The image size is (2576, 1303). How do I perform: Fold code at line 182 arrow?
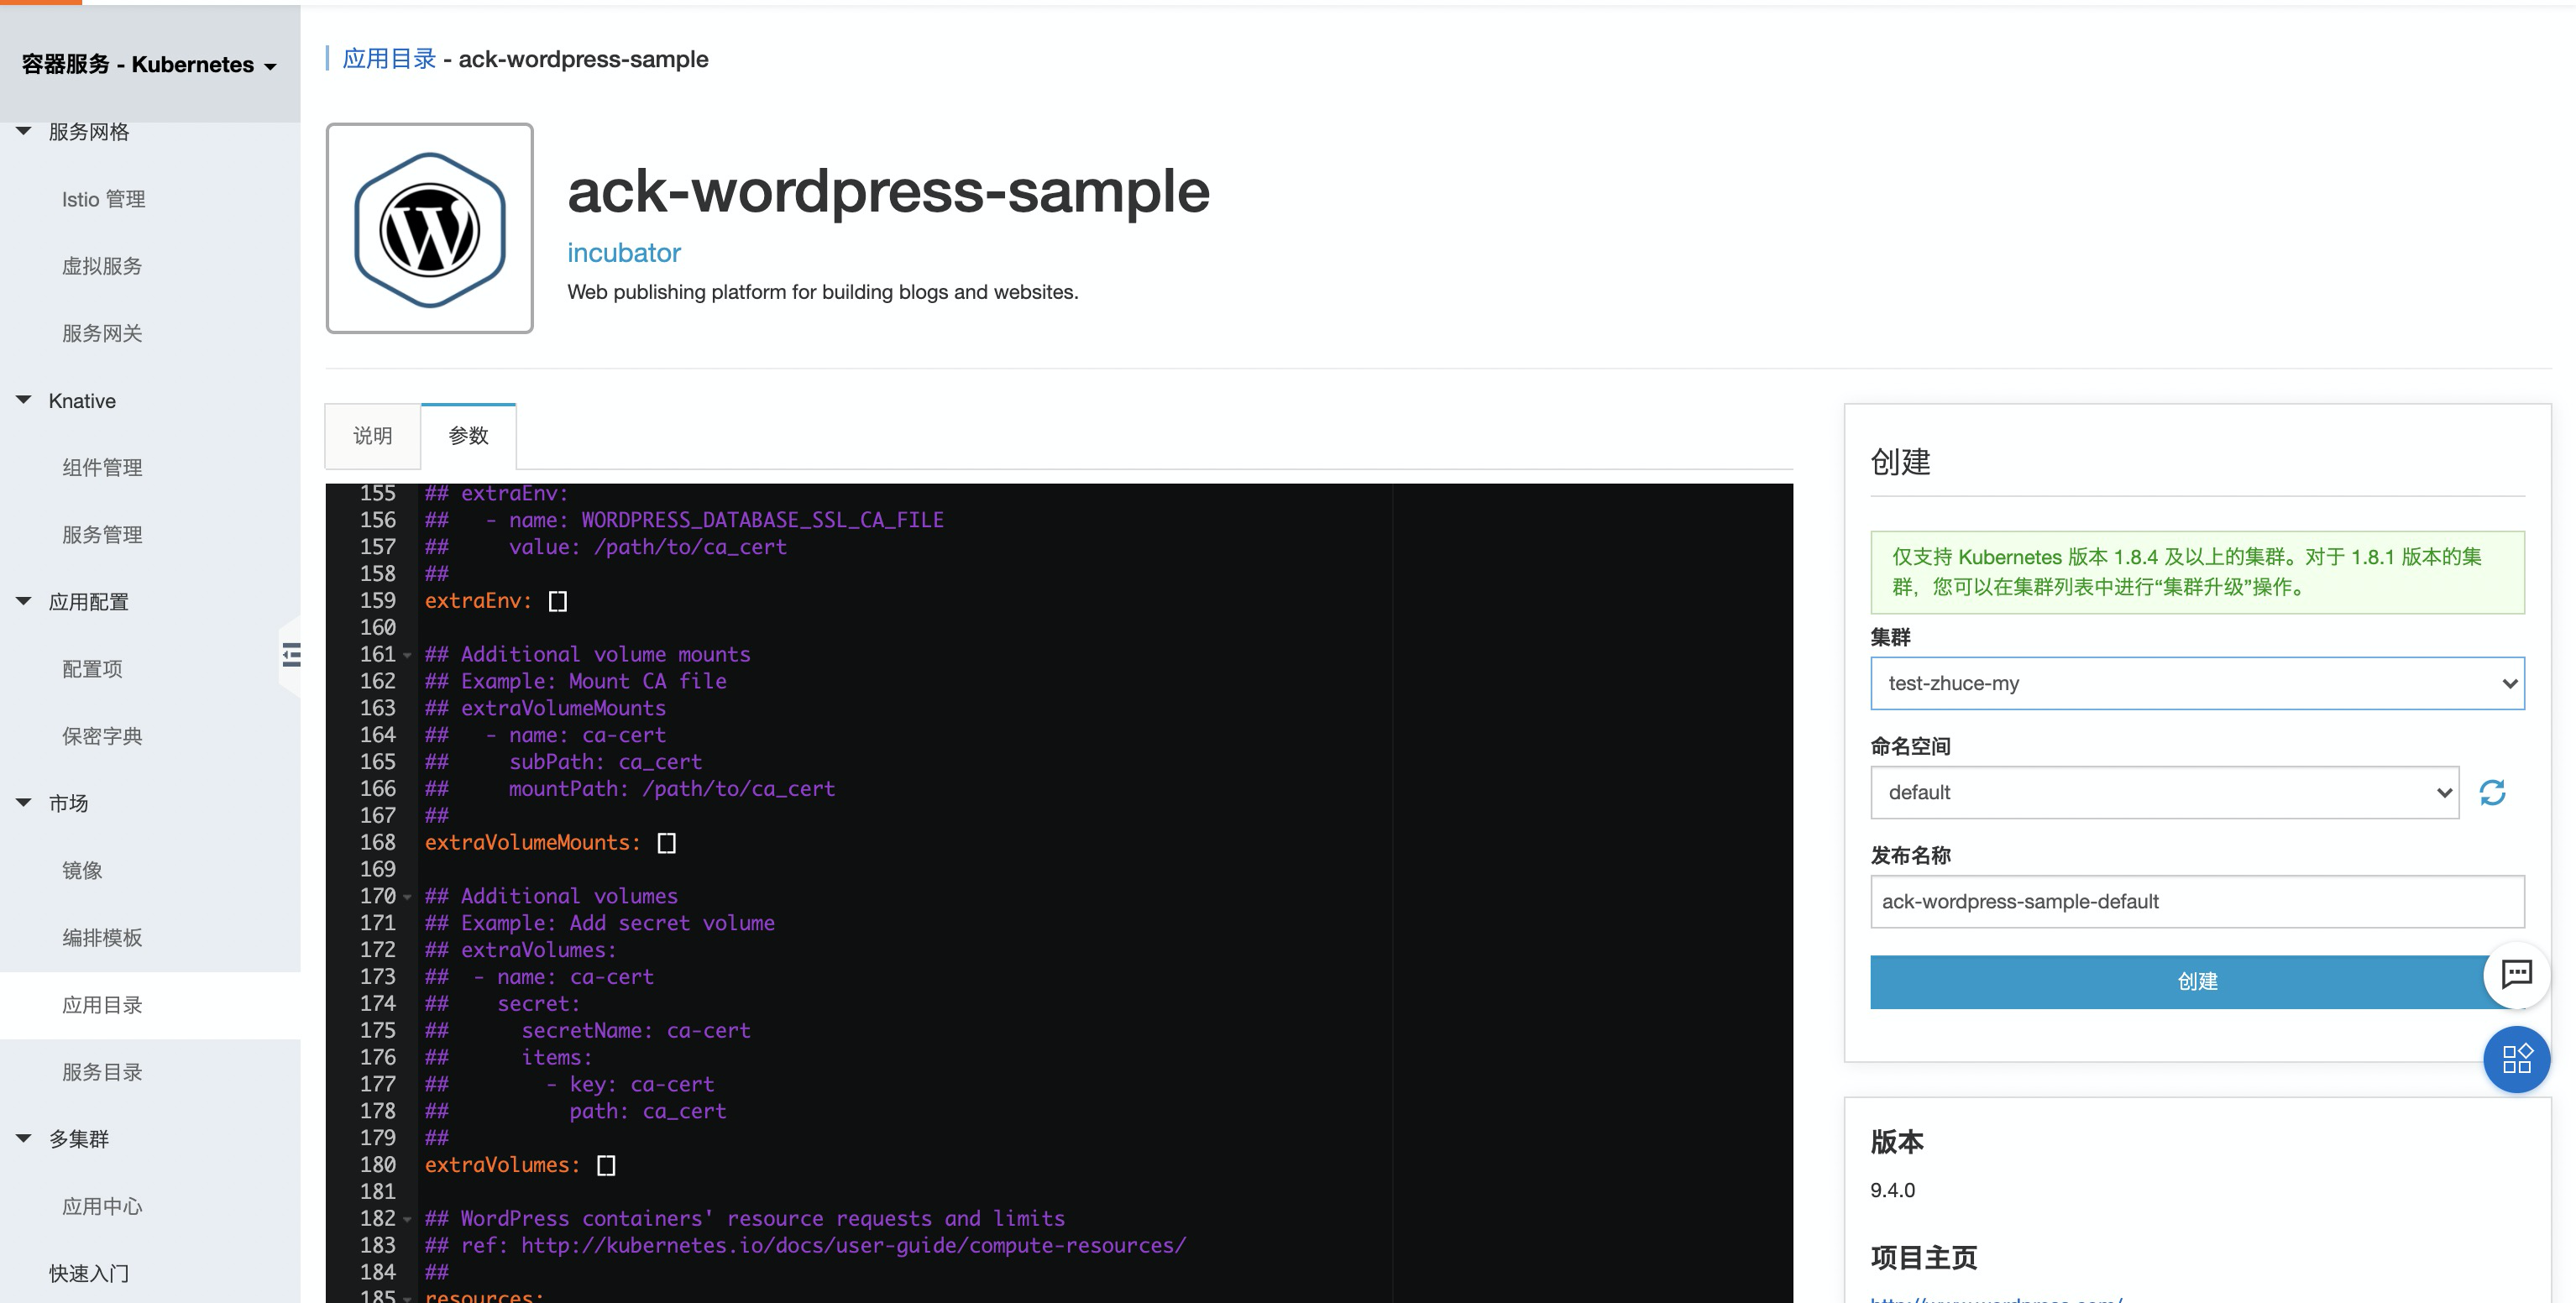pyautogui.click(x=407, y=1220)
